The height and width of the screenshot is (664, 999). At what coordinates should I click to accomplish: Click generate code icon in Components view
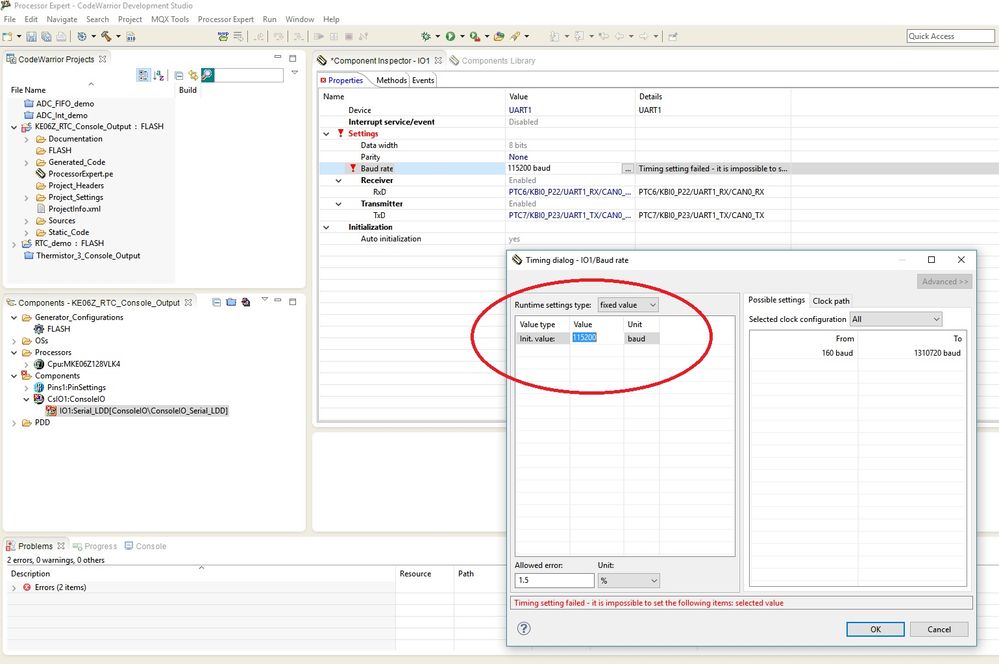tap(245, 302)
